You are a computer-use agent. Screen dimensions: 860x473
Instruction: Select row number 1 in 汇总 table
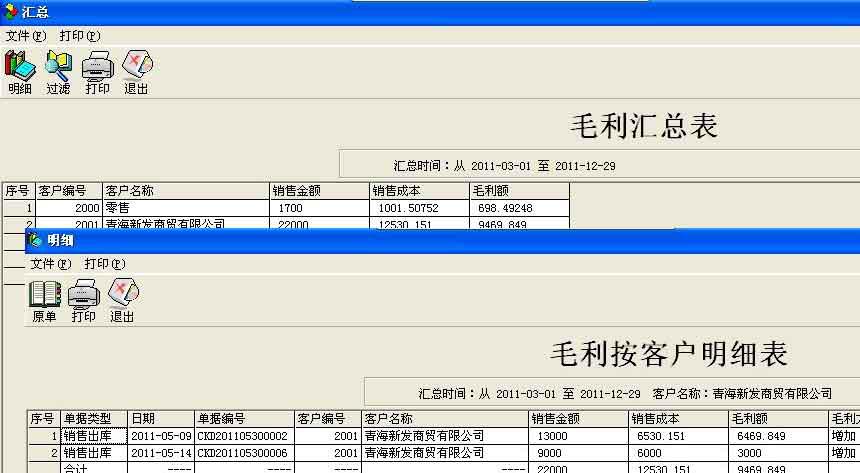pyautogui.click(x=19, y=208)
